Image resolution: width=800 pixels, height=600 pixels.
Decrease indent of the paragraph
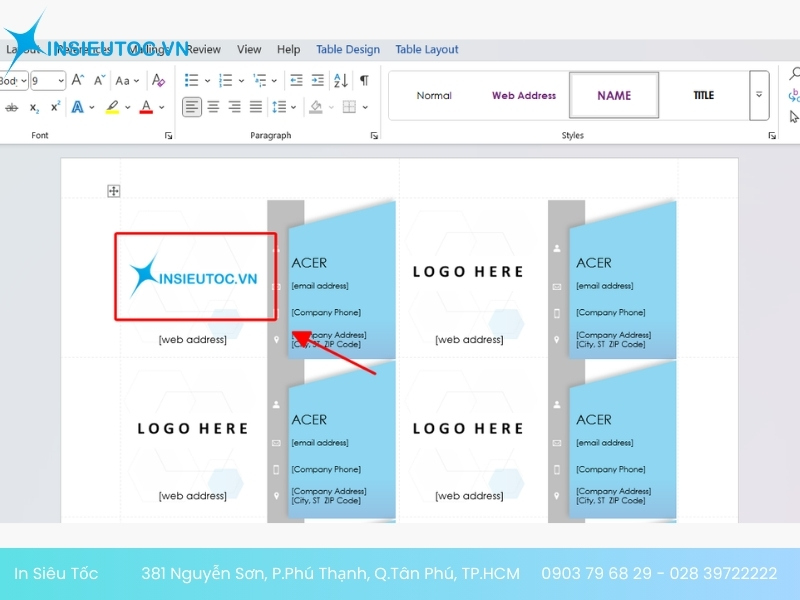(x=296, y=80)
